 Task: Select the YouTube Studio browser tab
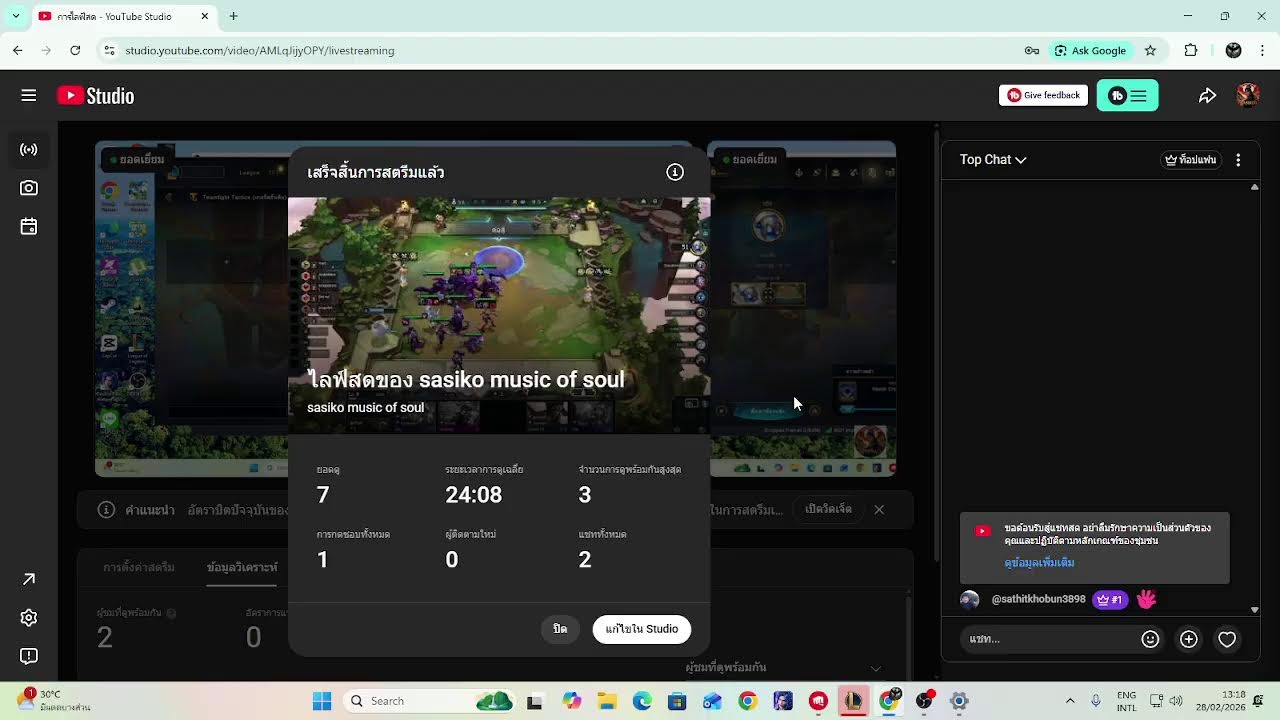click(124, 16)
